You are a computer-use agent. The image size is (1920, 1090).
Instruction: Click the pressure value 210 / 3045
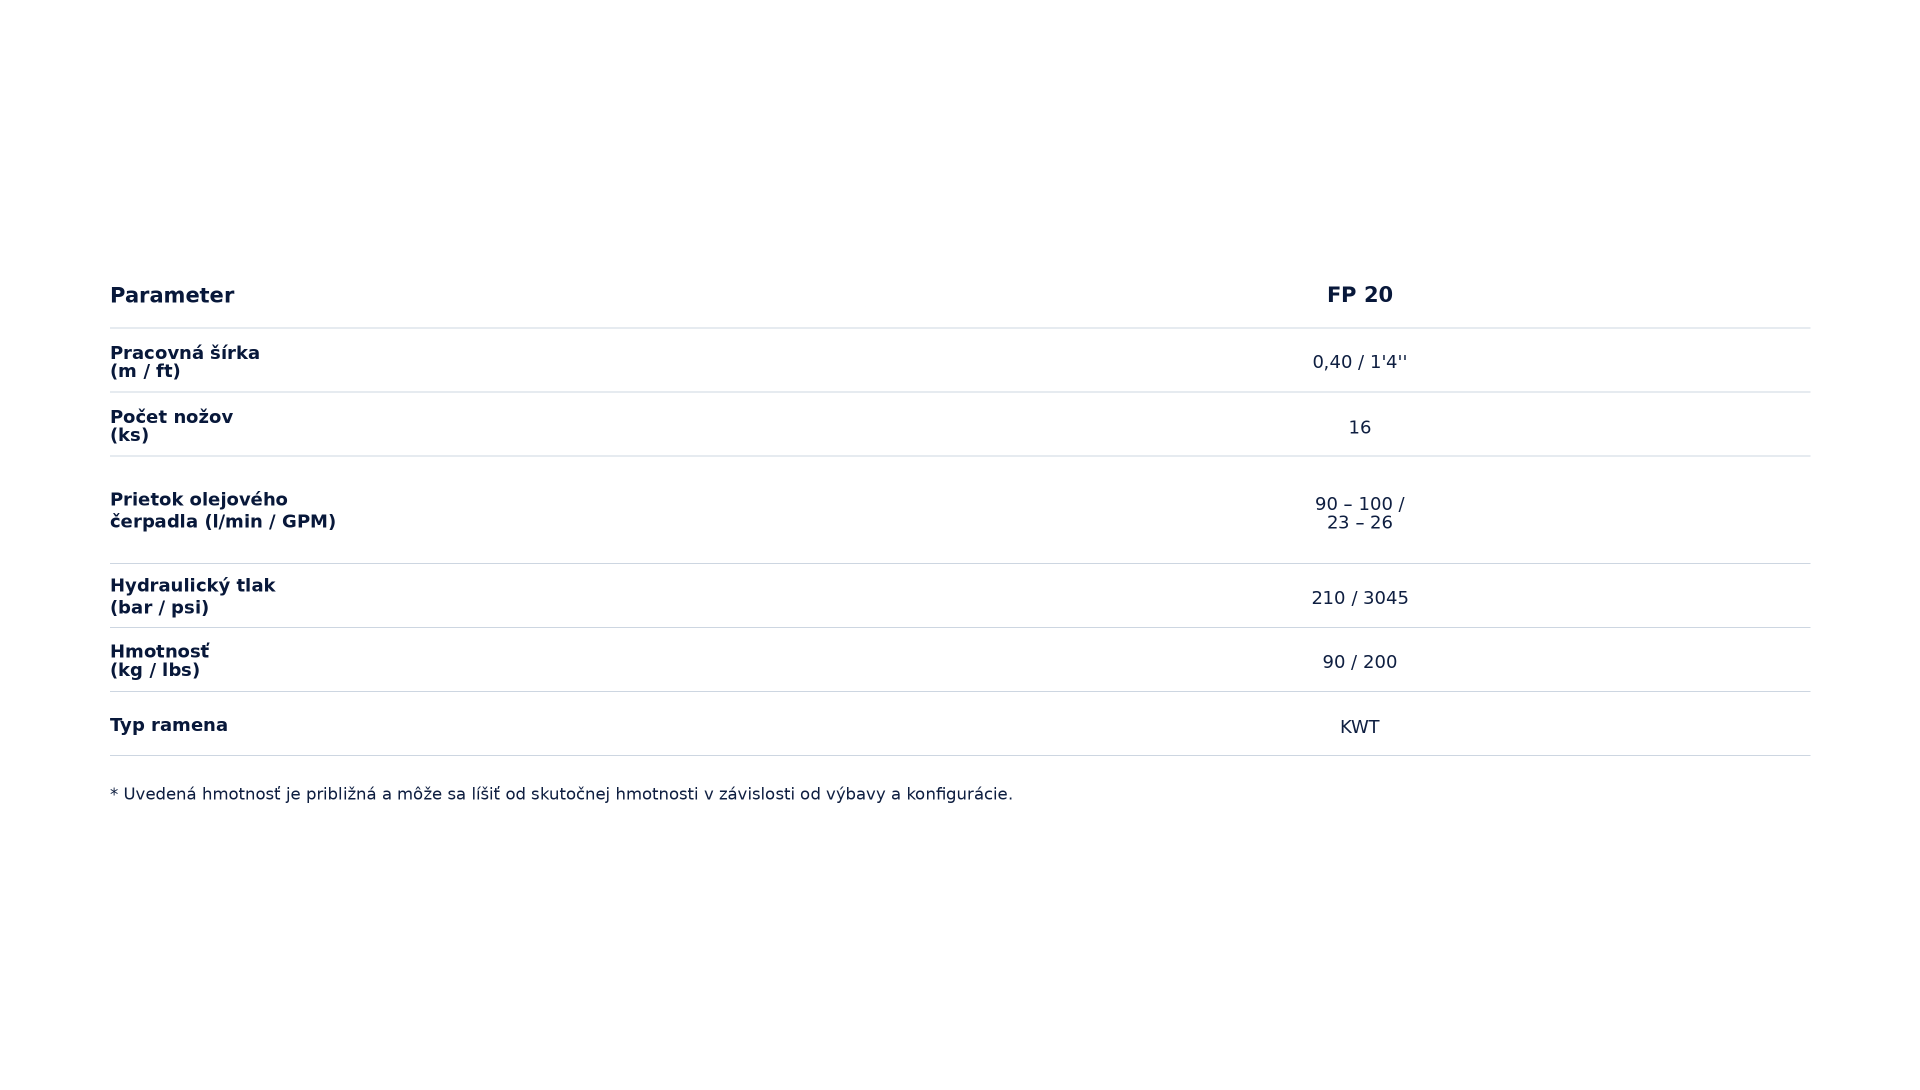pyautogui.click(x=1359, y=598)
